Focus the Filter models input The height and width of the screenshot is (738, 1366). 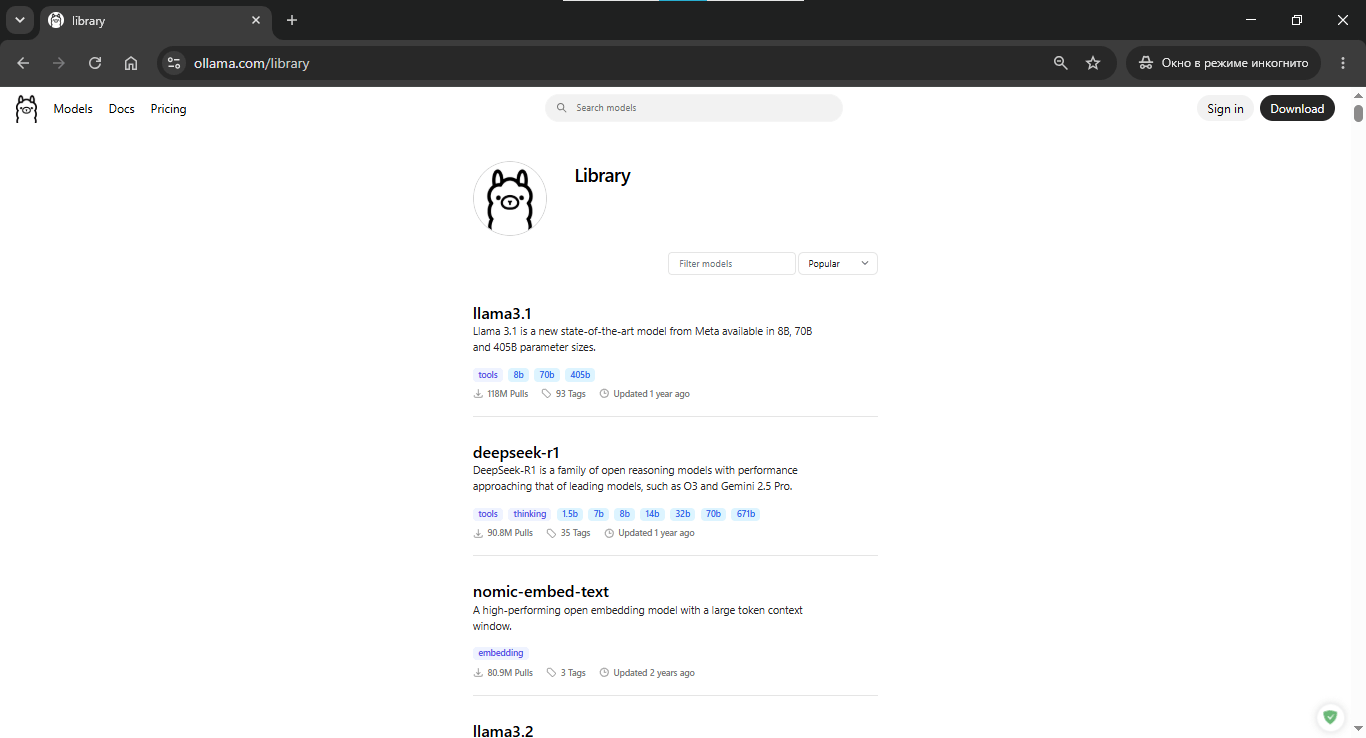coord(732,264)
